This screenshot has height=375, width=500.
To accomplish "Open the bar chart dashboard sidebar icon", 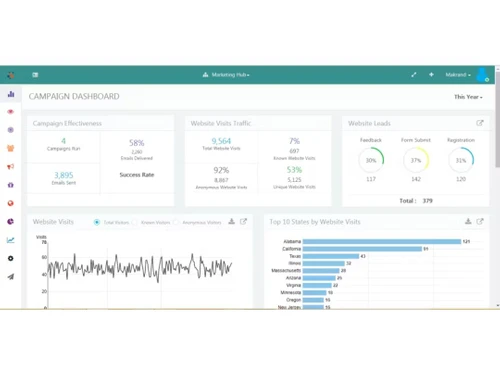I will [11, 94].
